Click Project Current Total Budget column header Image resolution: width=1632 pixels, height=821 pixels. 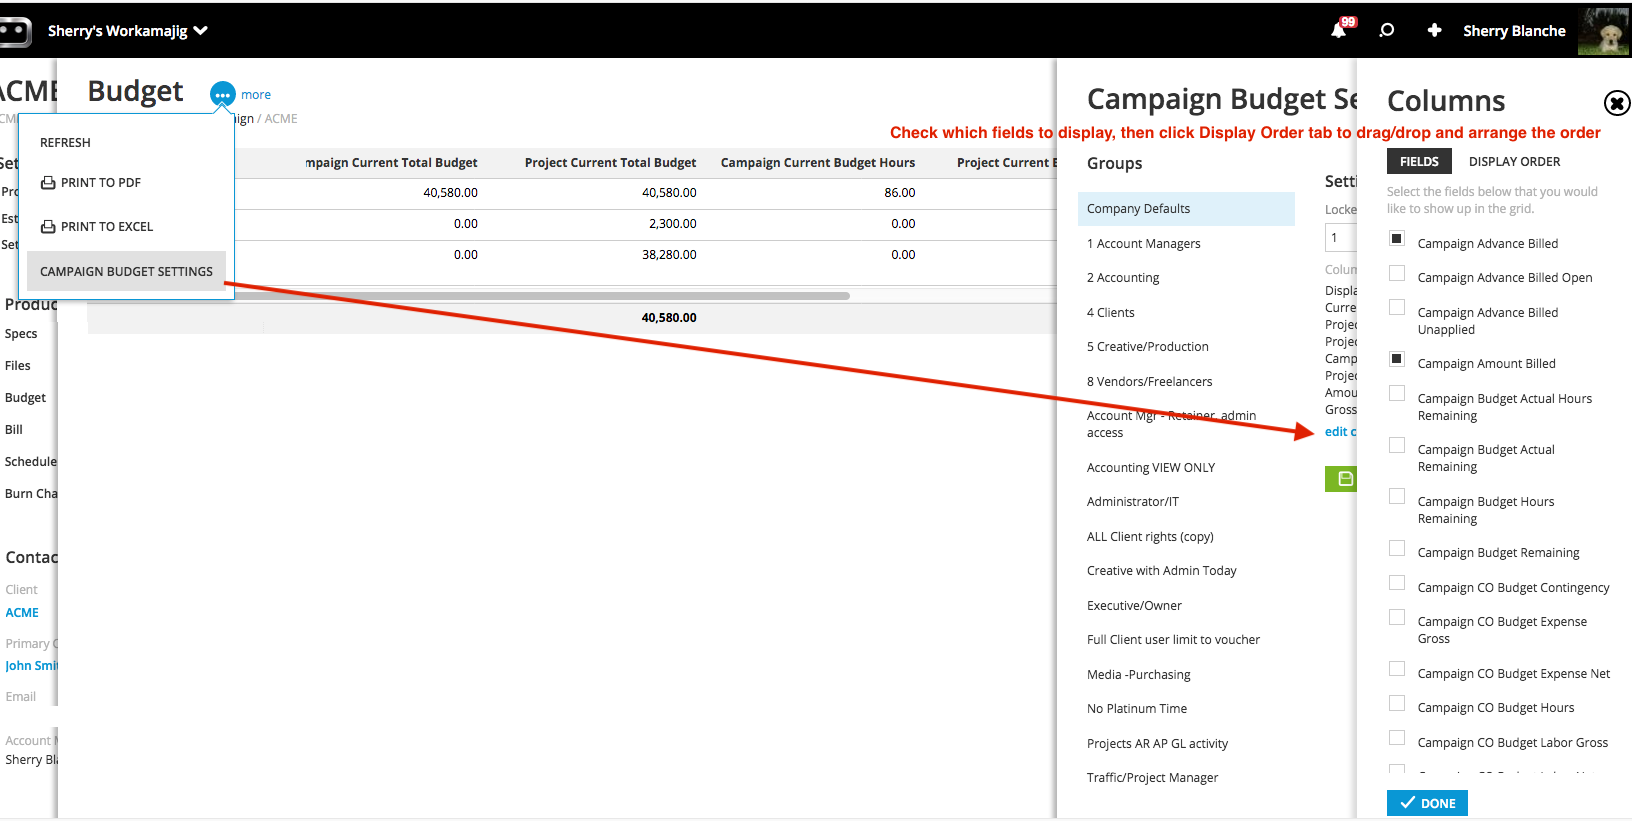click(610, 163)
